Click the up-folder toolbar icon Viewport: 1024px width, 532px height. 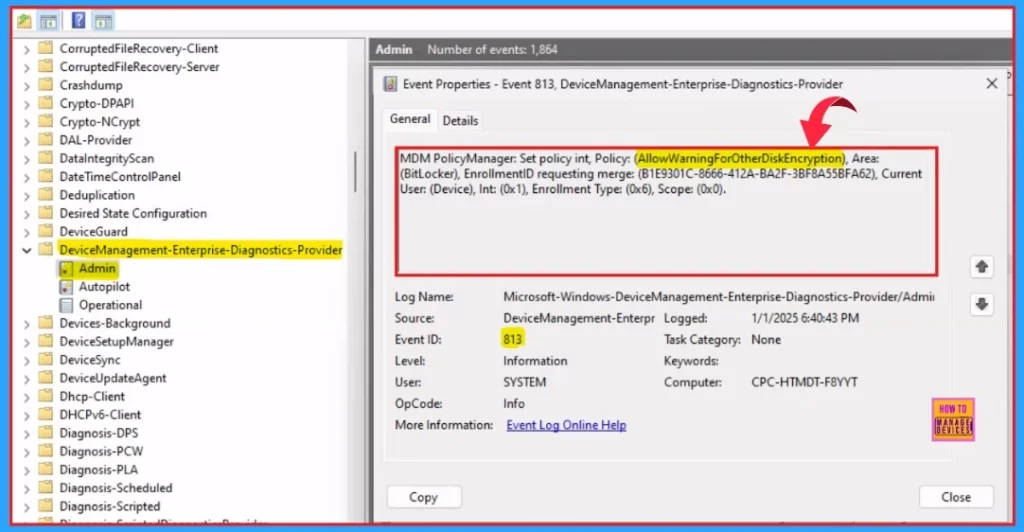(x=24, y=21)
